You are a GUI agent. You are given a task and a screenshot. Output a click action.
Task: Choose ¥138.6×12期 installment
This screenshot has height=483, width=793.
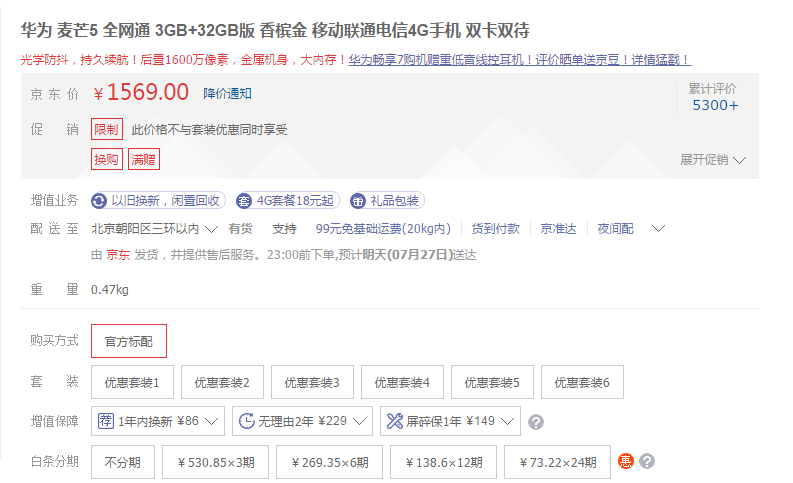point(444,462)
